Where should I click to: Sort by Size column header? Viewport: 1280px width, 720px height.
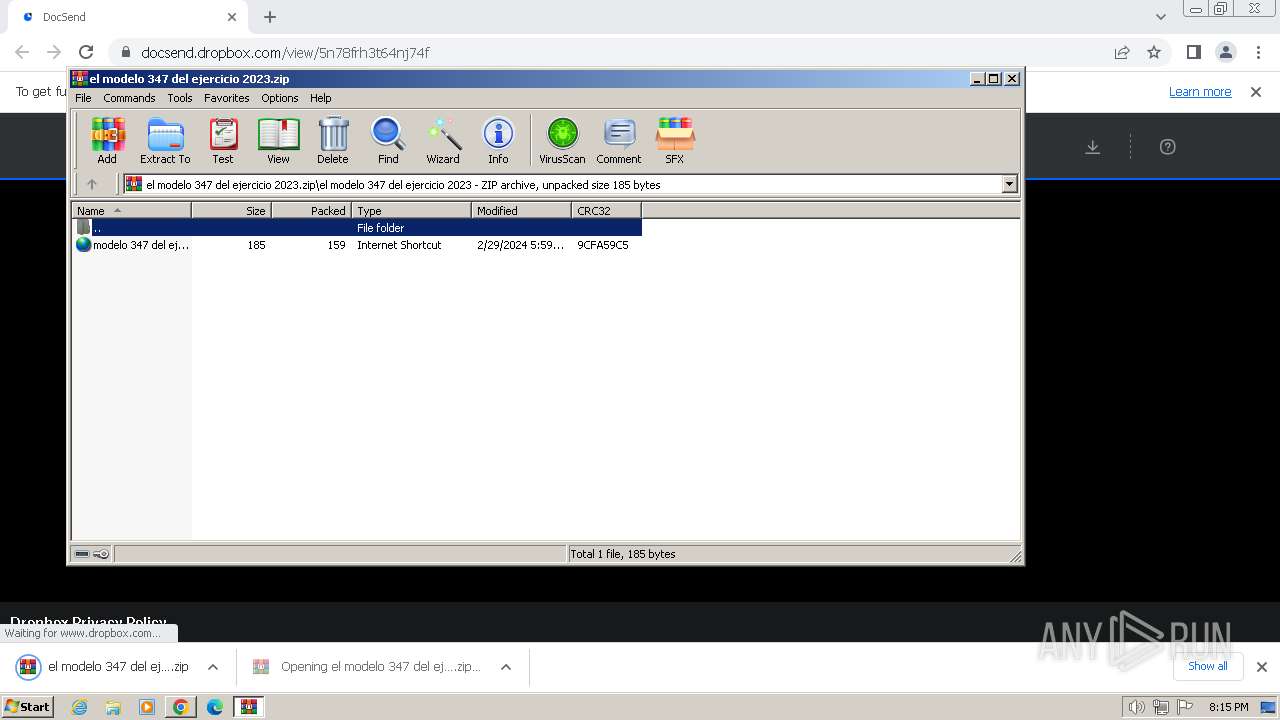point(231,210)
